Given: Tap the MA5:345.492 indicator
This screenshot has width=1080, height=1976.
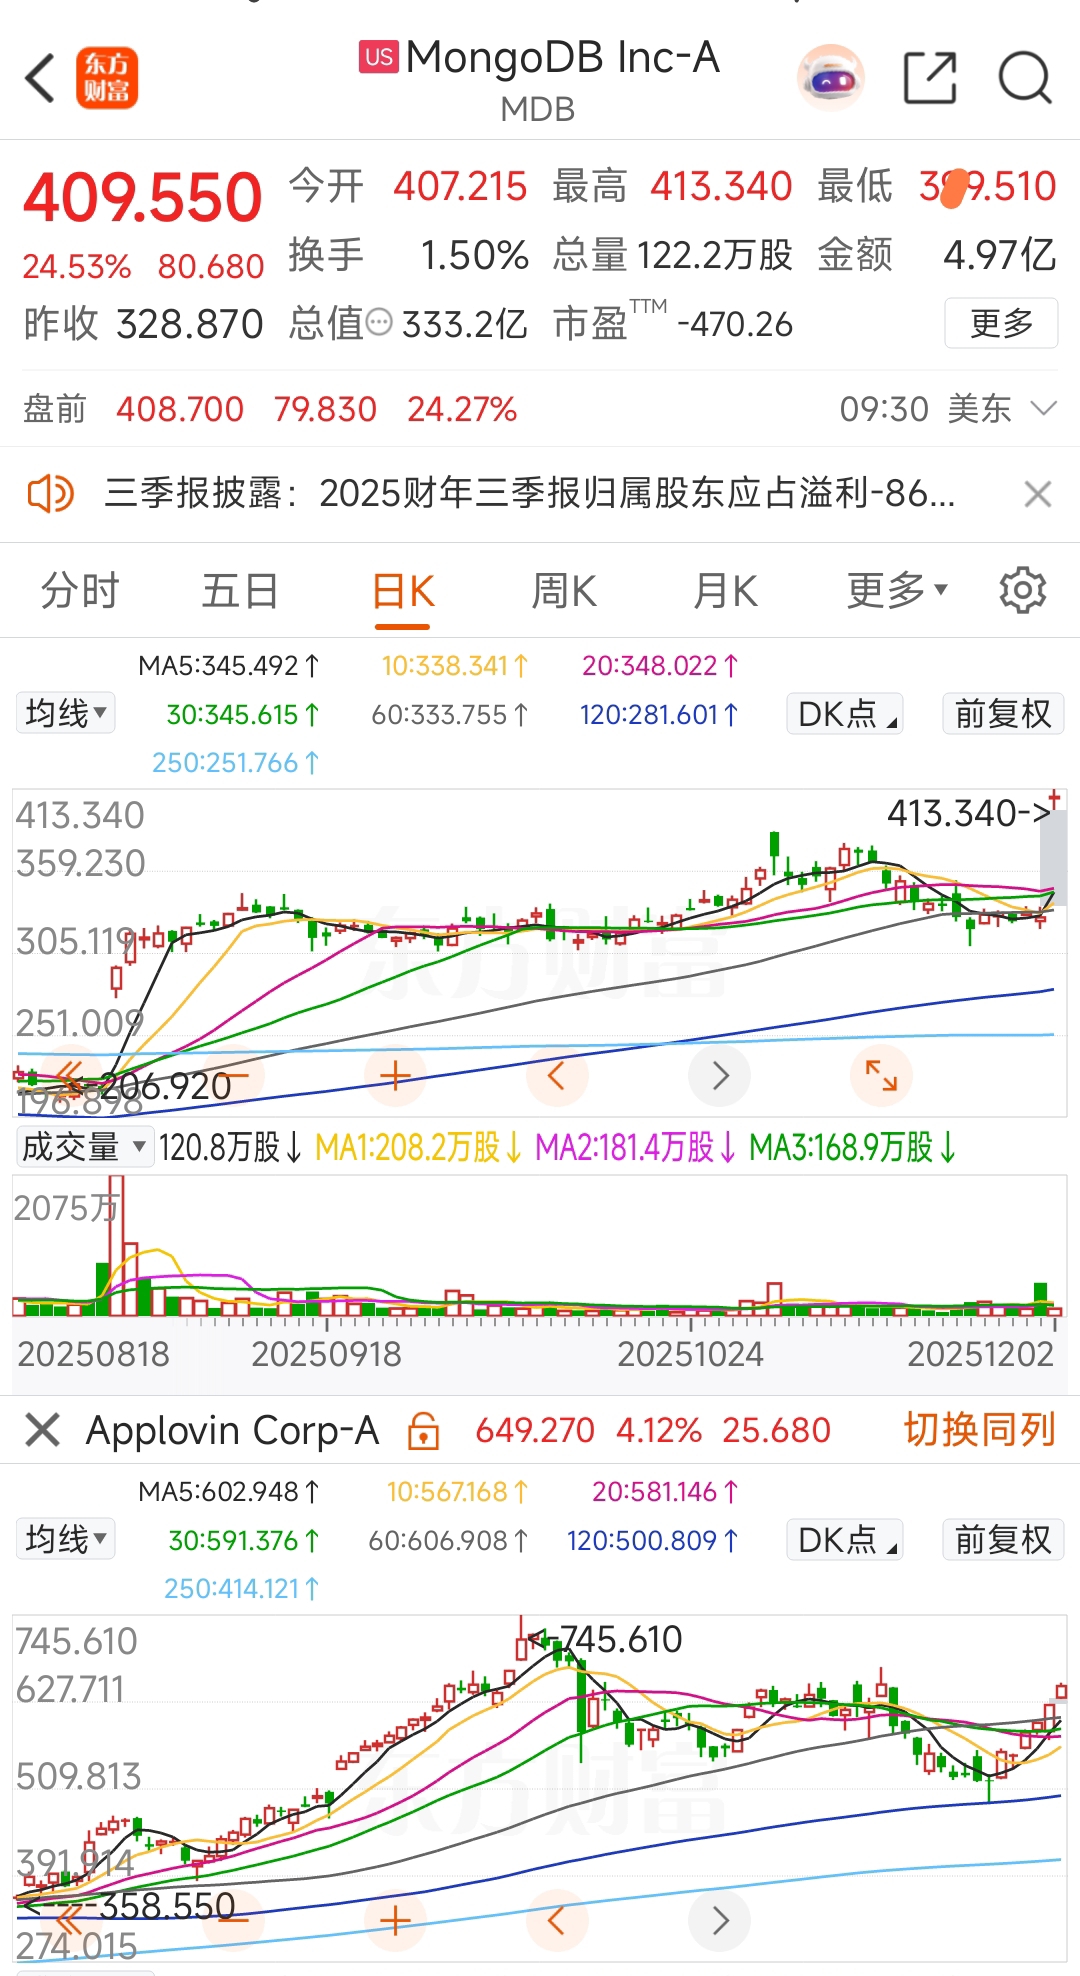Looking at the screenshot, I should 229,666.
